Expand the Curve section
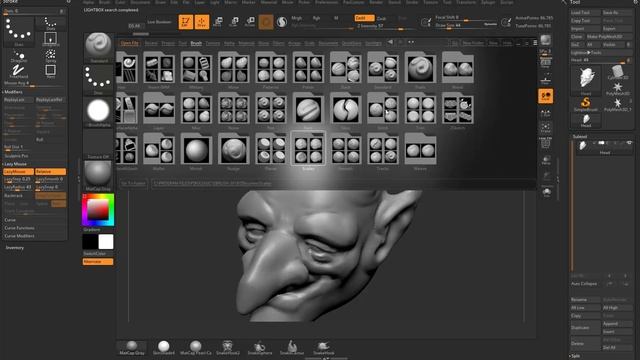This screenshot has height=360, width=640. [10, 220]
